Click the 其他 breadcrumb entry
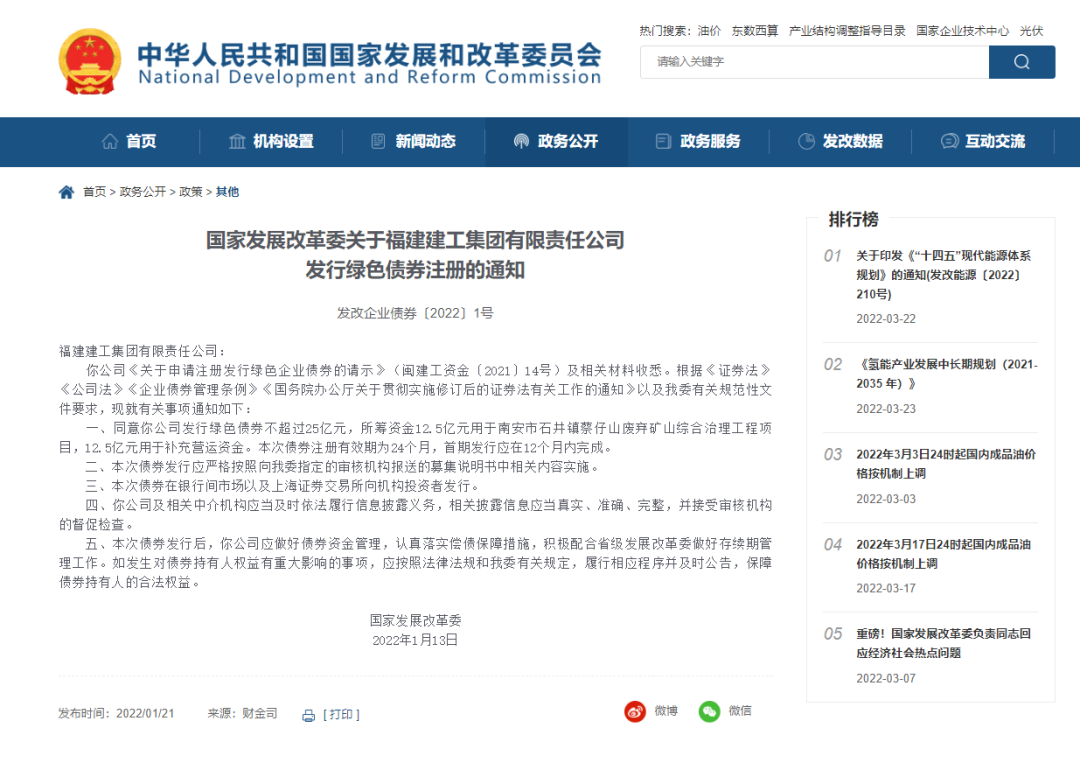 [226, 191]
